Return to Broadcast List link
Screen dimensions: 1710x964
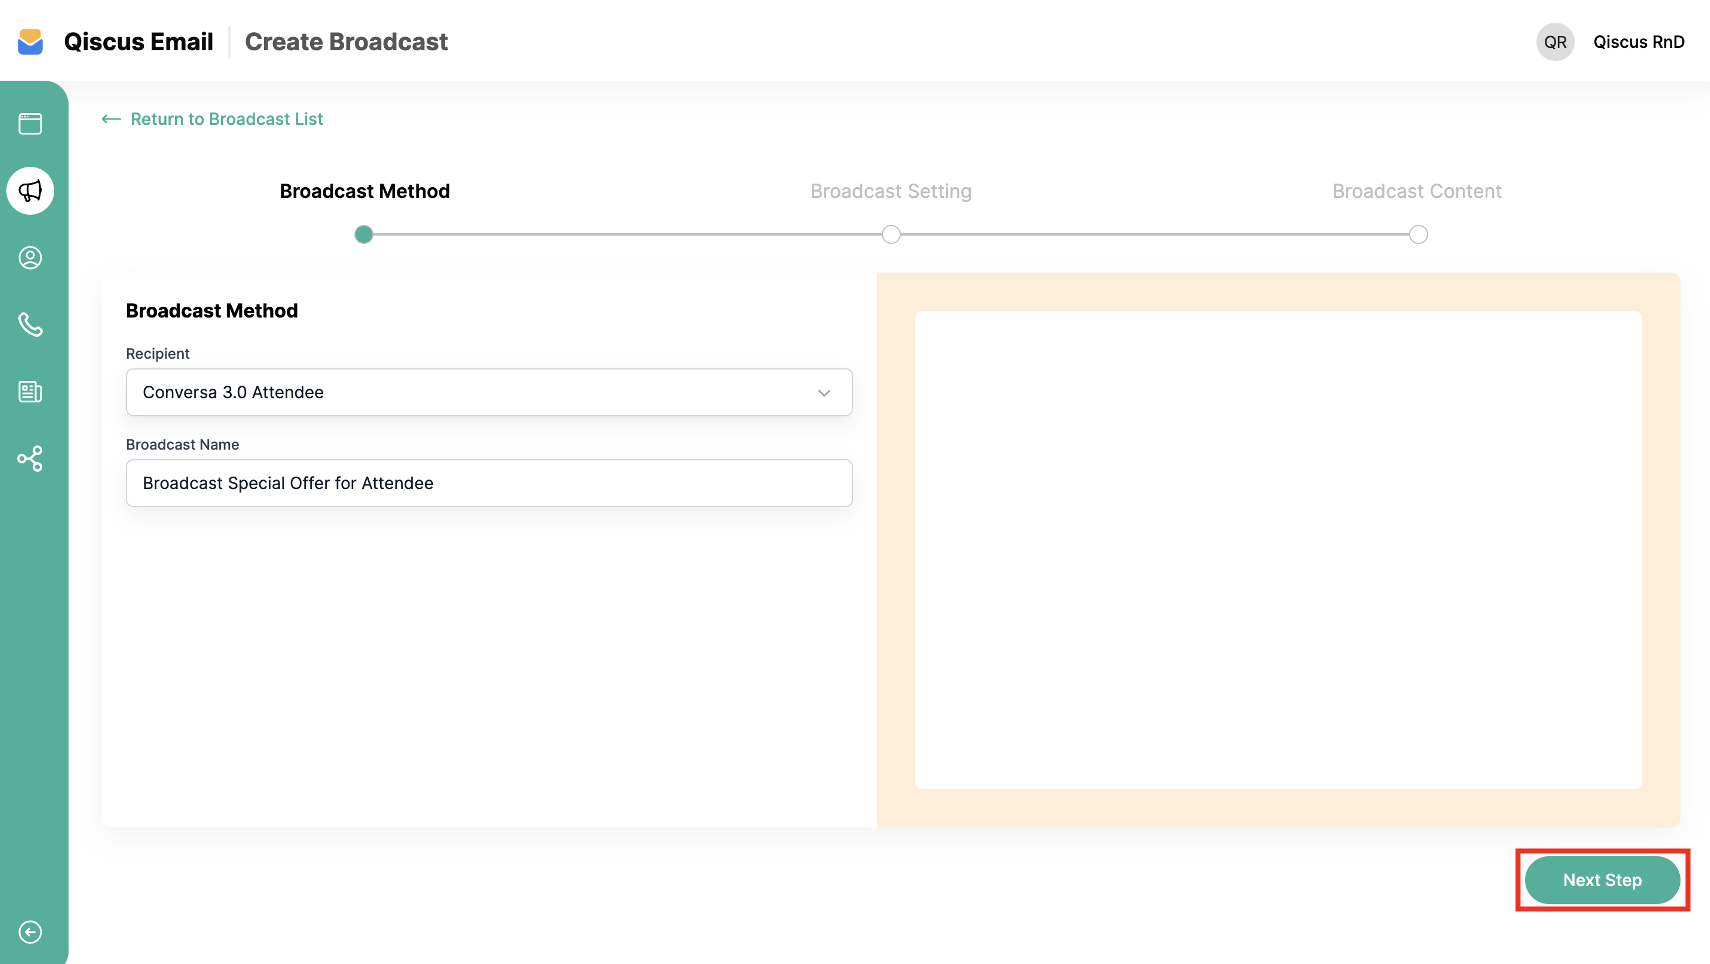coord(227,119)
